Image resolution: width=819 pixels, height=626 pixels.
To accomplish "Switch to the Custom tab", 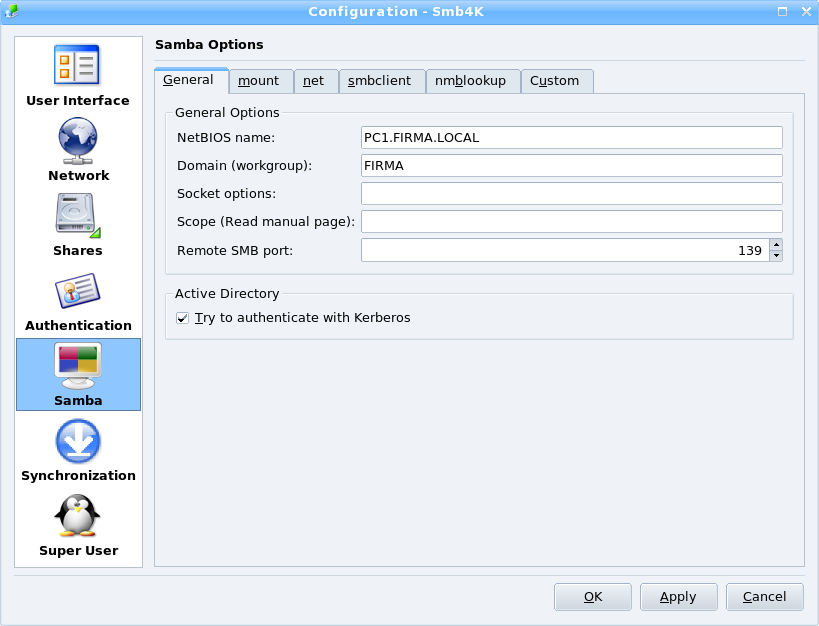I will click(x=557, y=81).
